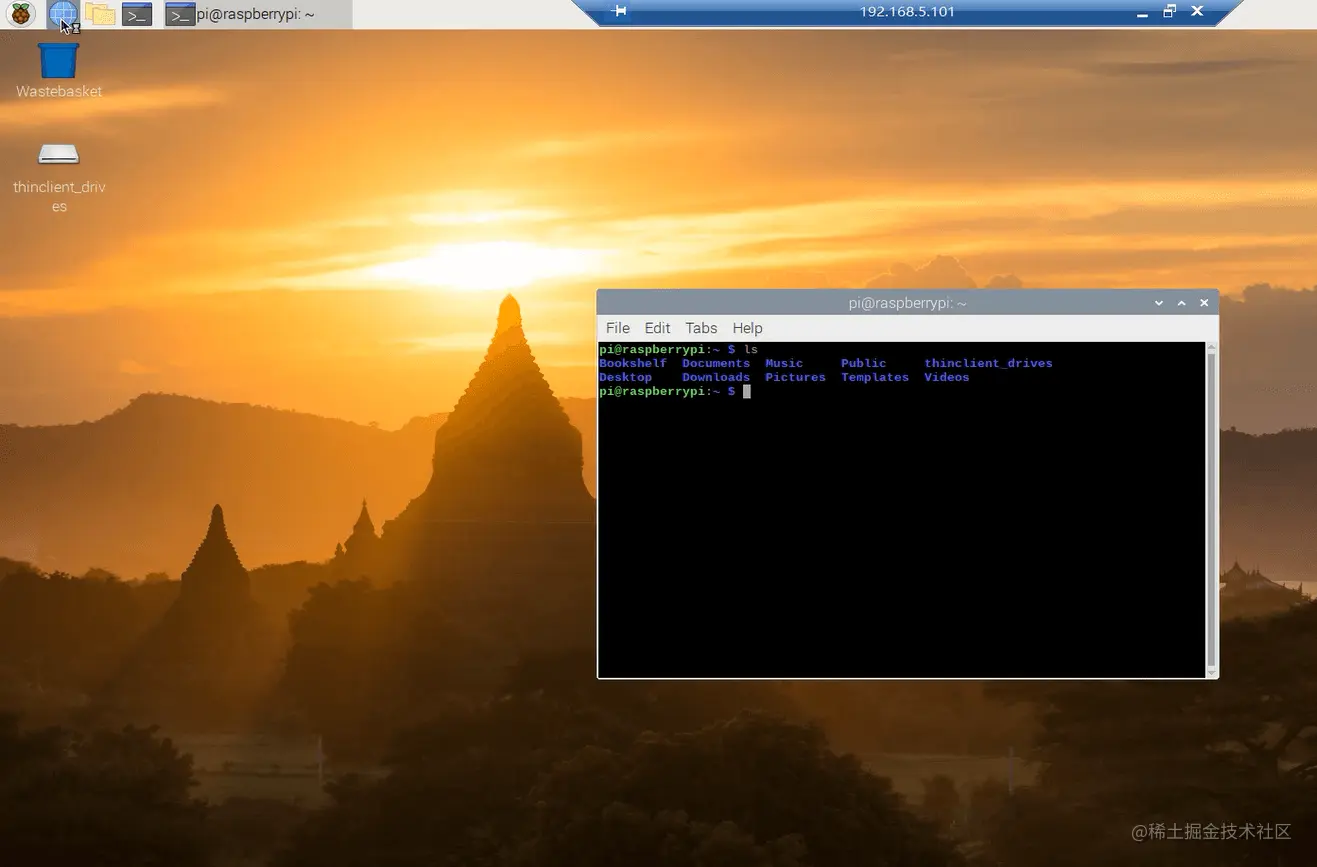This screenshot has width=1317, height=867.
Task: Click the Downloads directory name
Action: 716,377
